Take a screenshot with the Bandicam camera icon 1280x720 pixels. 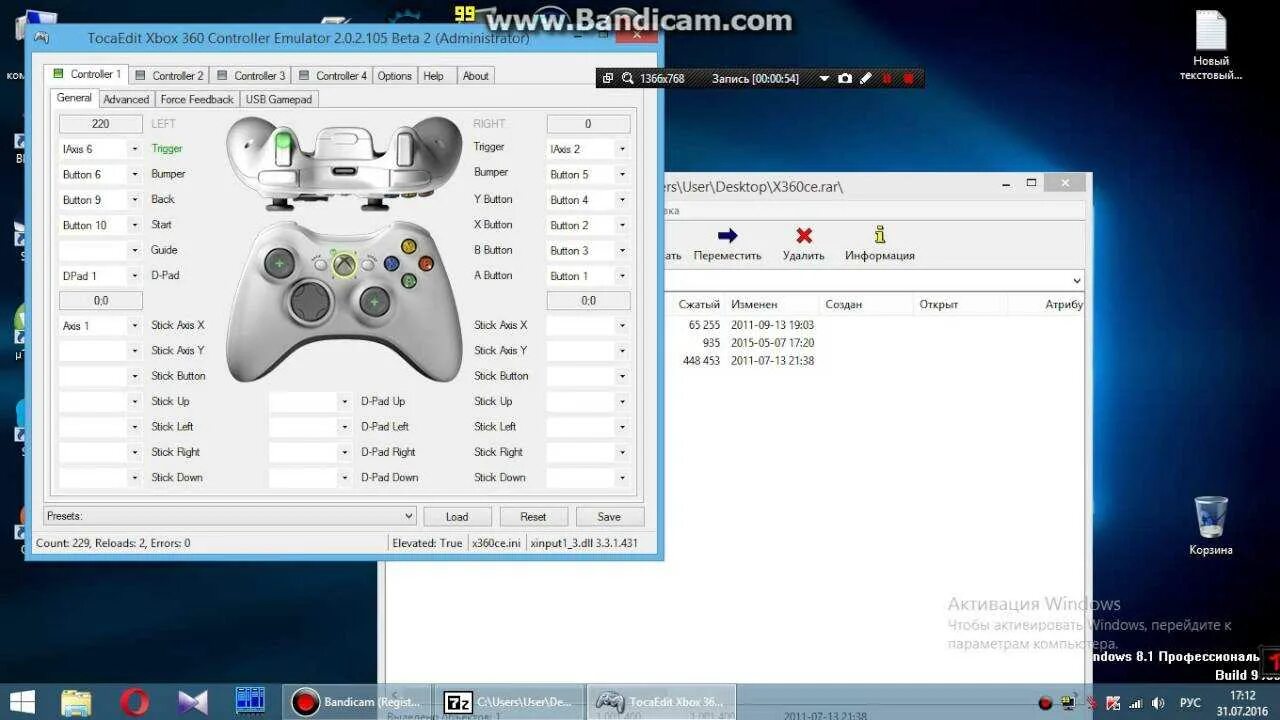click(x=846, y=78)
